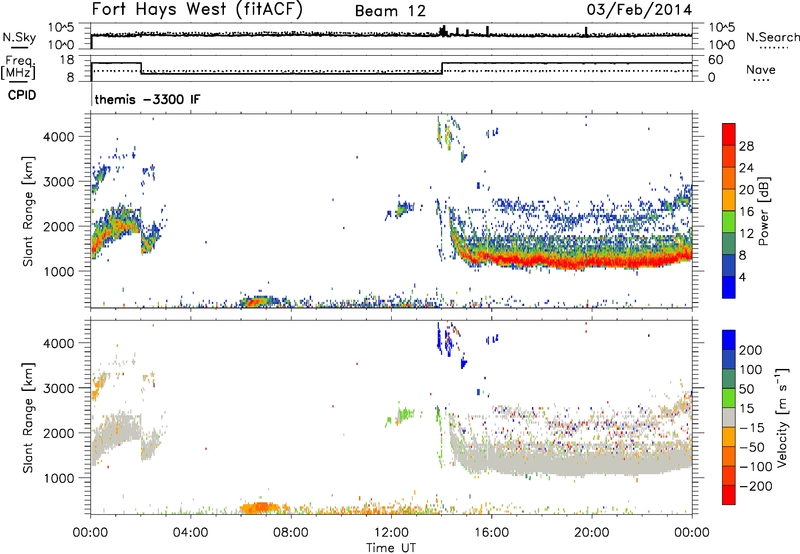Click the green velocity patch near 12:30

click(x=403, y=414)
